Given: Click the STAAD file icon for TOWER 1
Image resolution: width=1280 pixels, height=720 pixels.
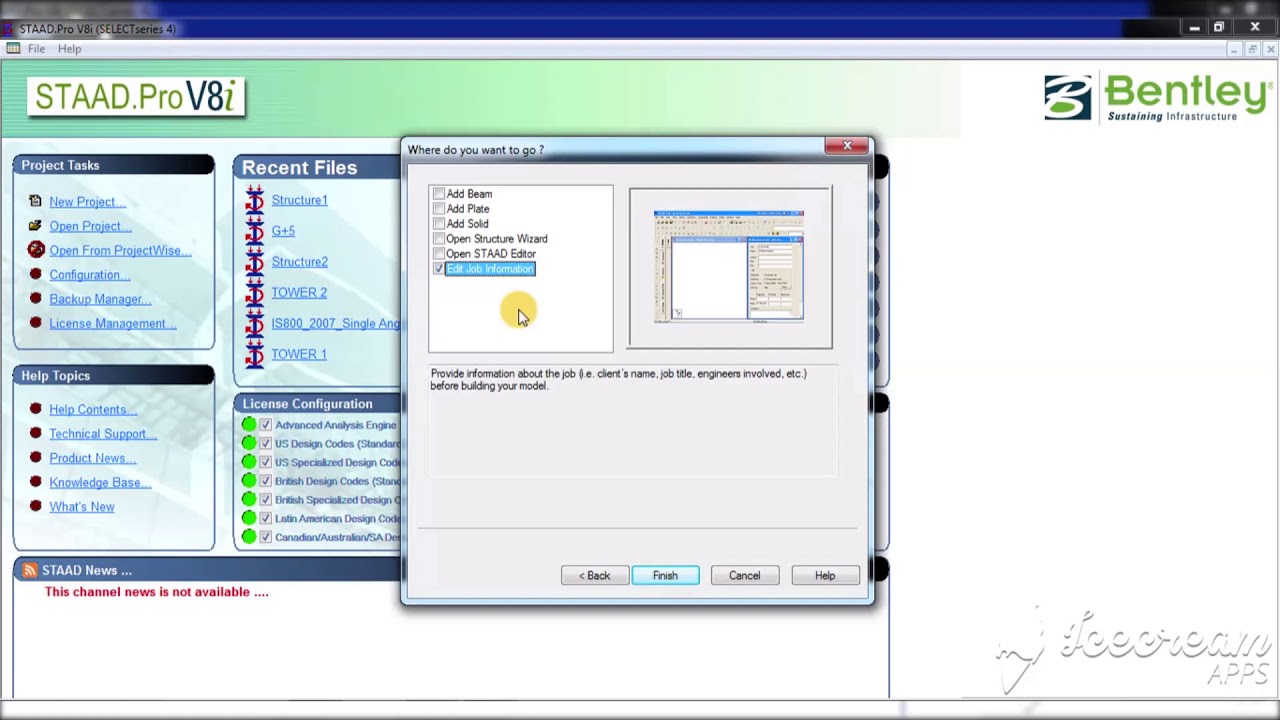Looking at the screenshot, I should coord(255,354).
